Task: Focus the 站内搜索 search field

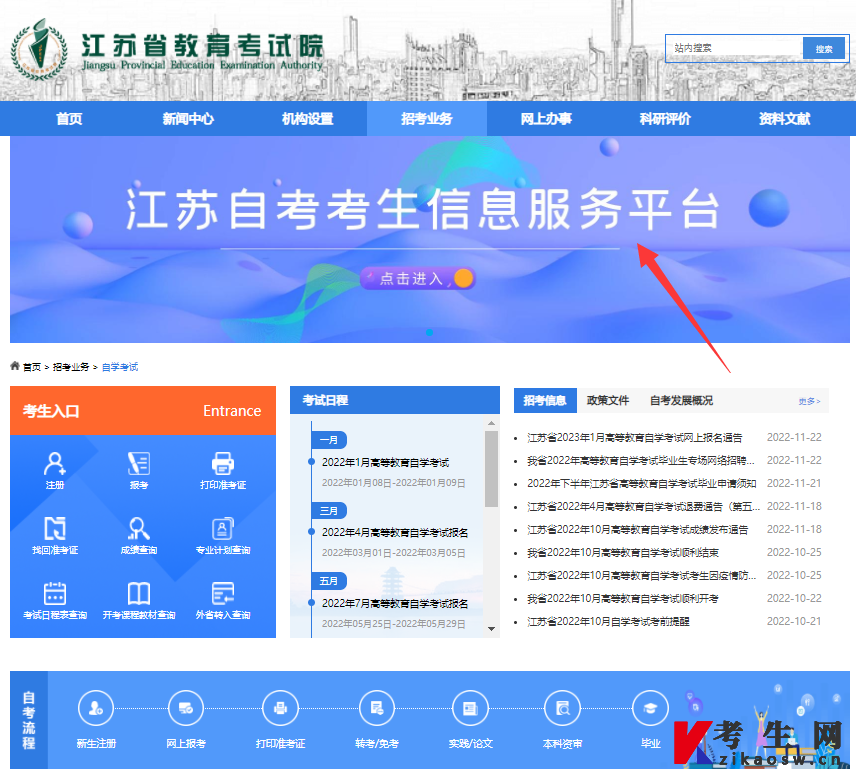Action: tap(735, 48)
